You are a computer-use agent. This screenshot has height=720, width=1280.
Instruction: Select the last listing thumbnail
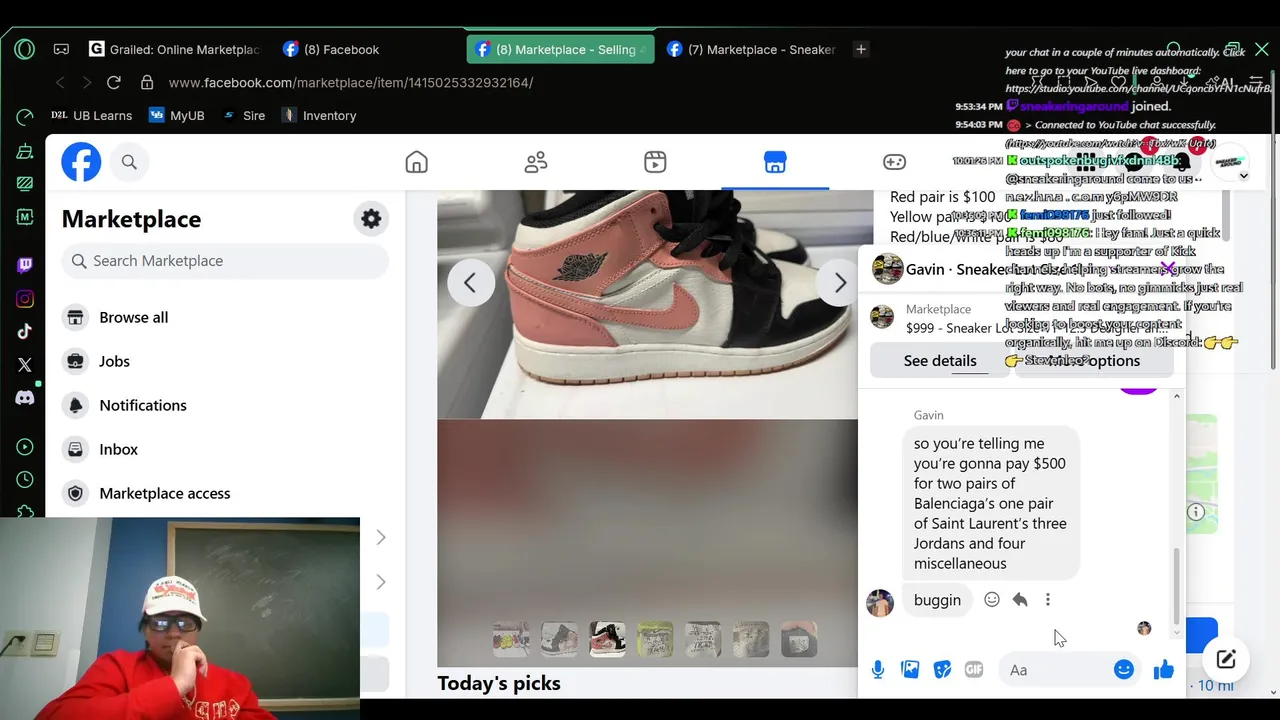coord(799,638)
